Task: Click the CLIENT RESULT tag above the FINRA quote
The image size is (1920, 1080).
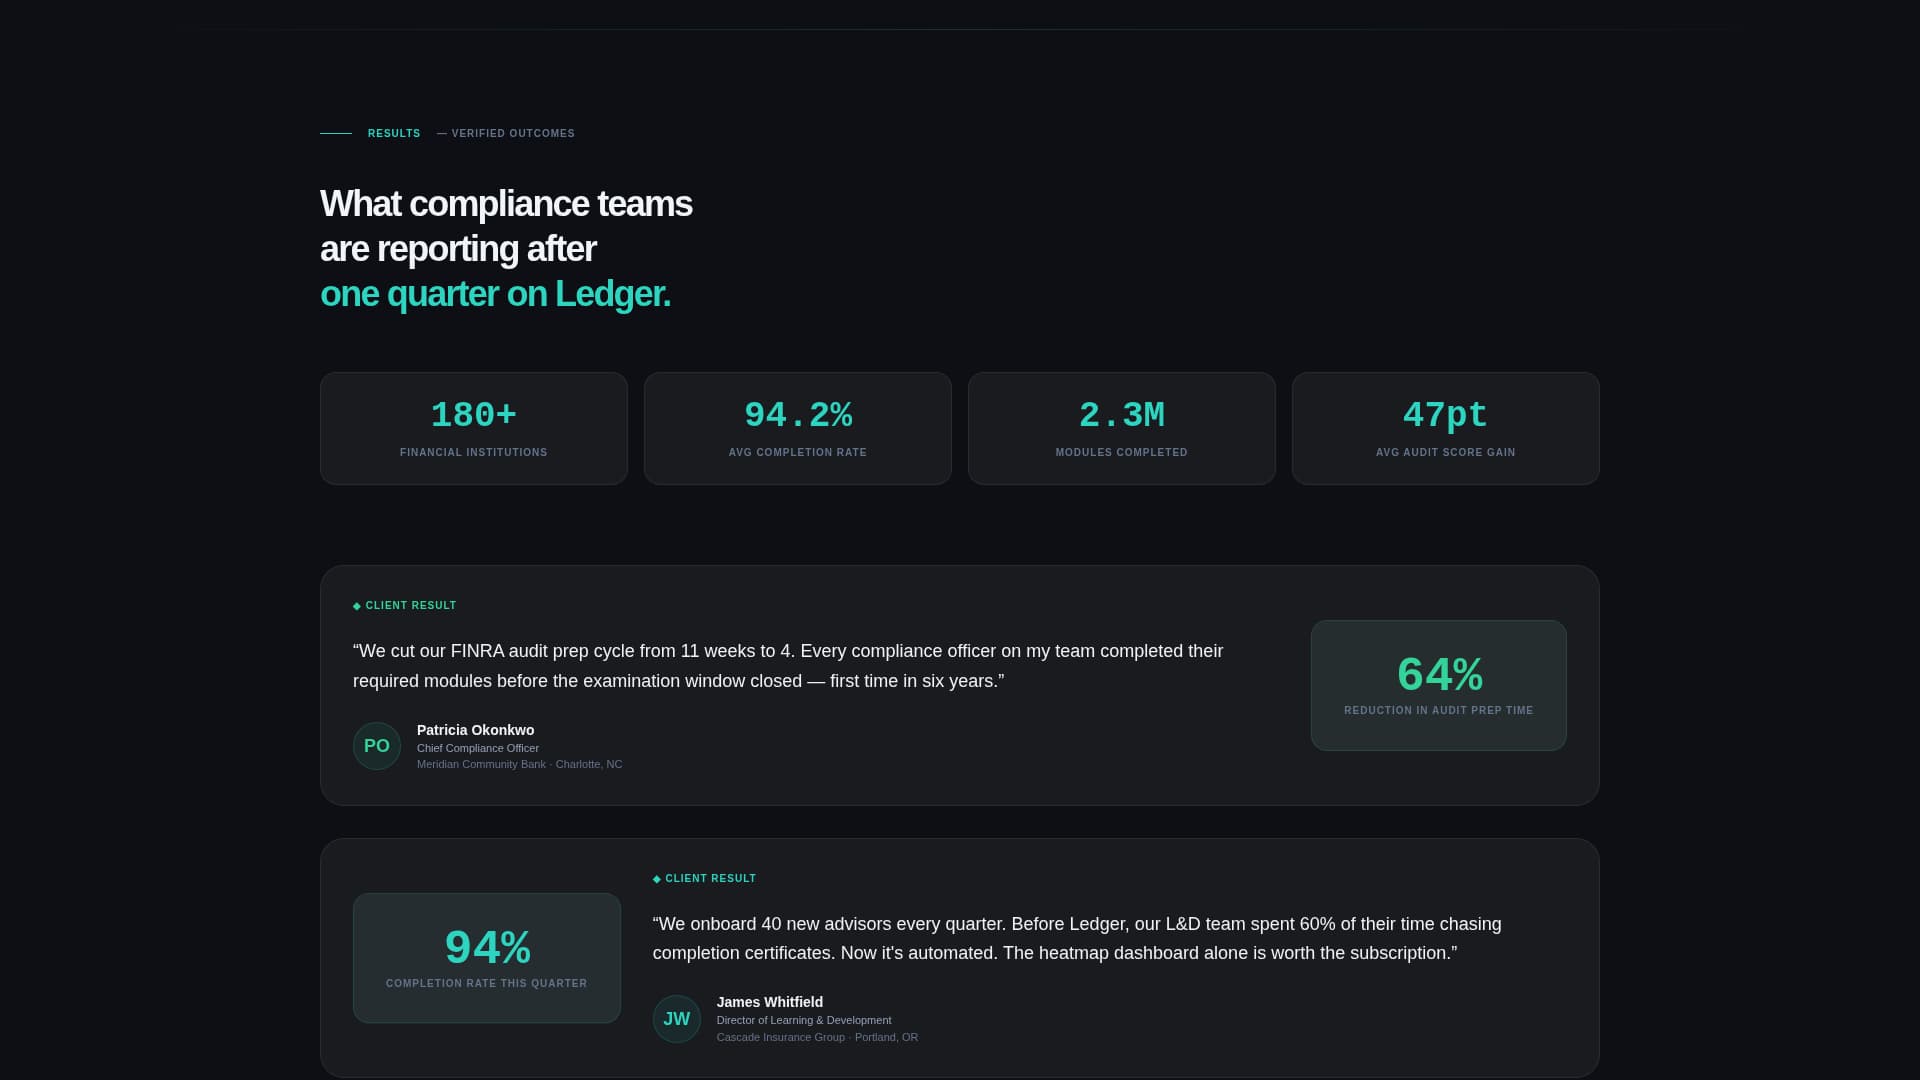Action: point(405,606)
